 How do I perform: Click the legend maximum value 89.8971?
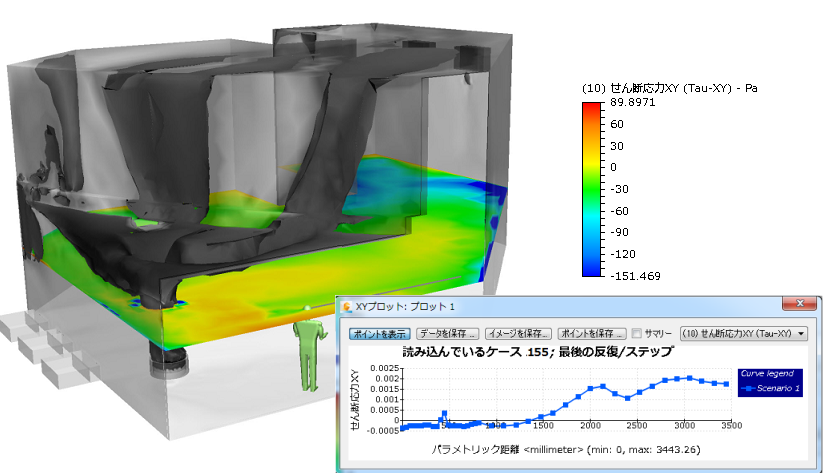click(x=633, y=102)
